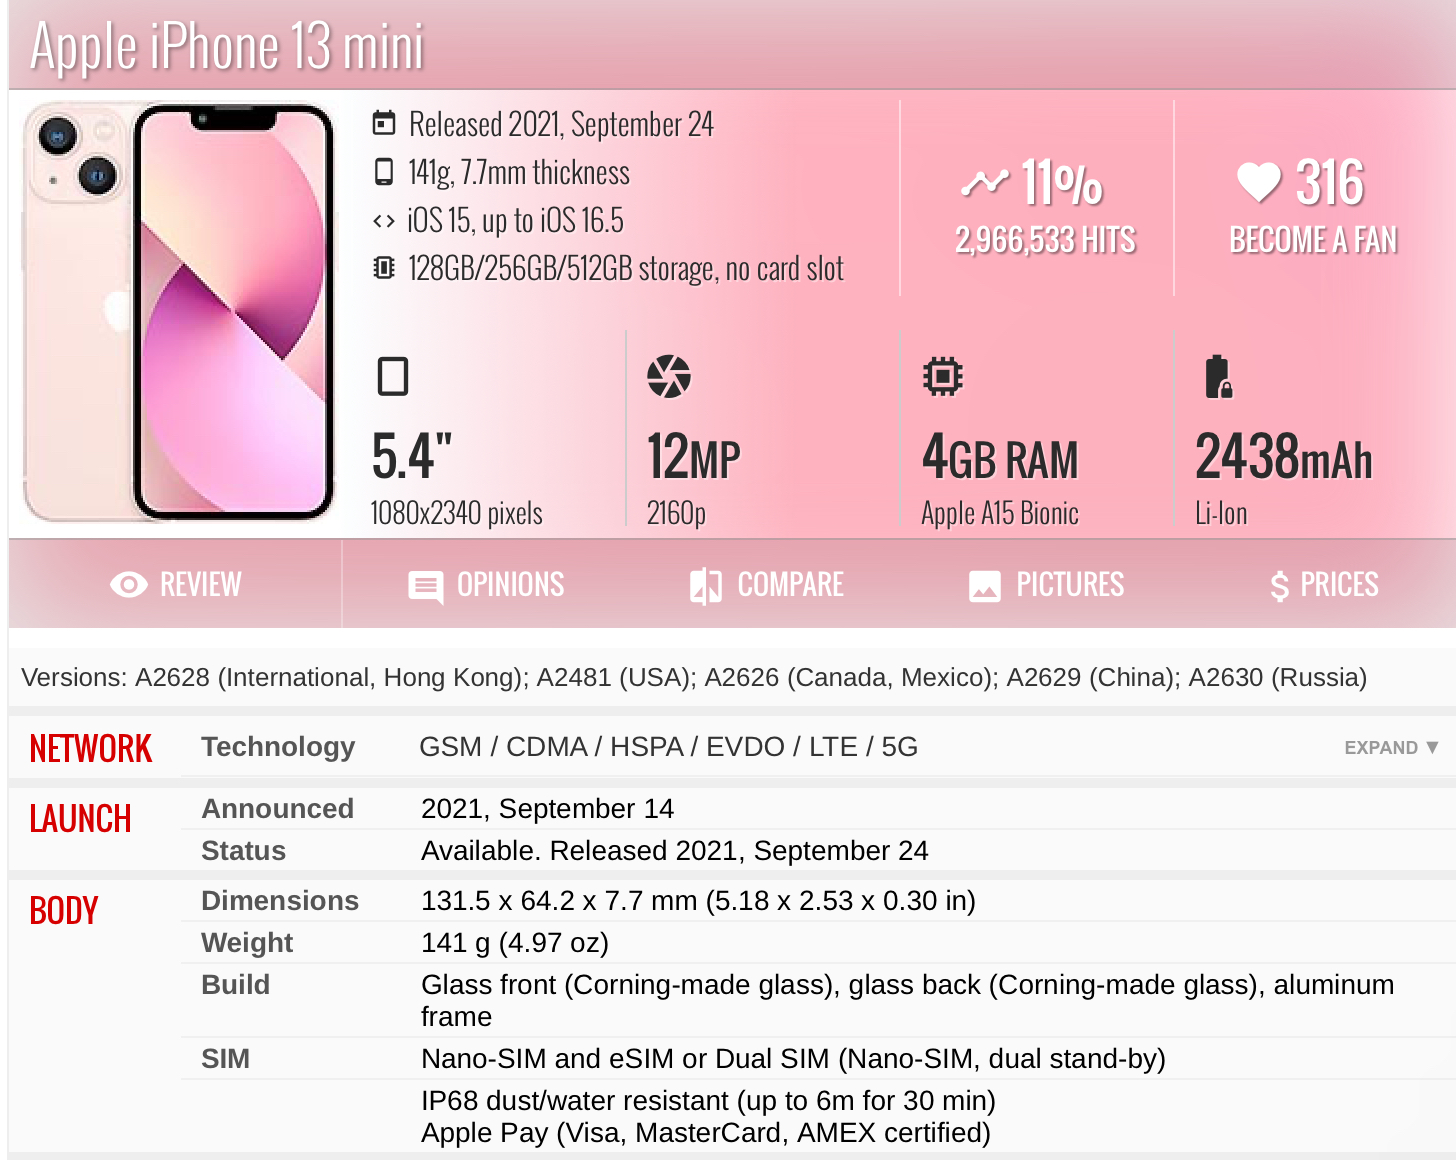1456x1160 pixels.
Task: Click the 2438mAh battery capacity figure
Action: click(1284, 457)
